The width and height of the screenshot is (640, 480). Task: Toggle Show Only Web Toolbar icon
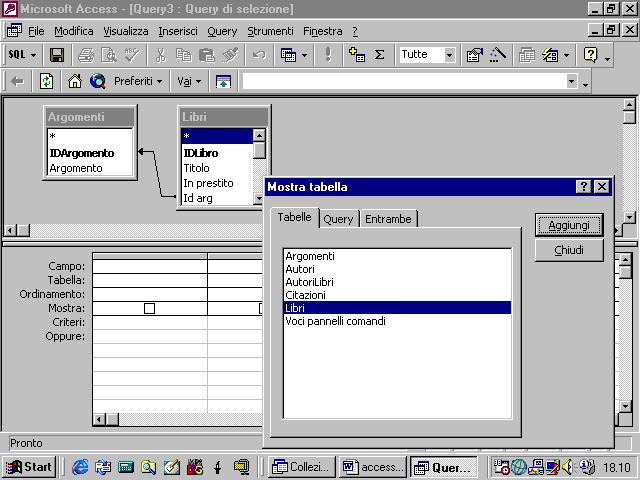tap(223, 81)
